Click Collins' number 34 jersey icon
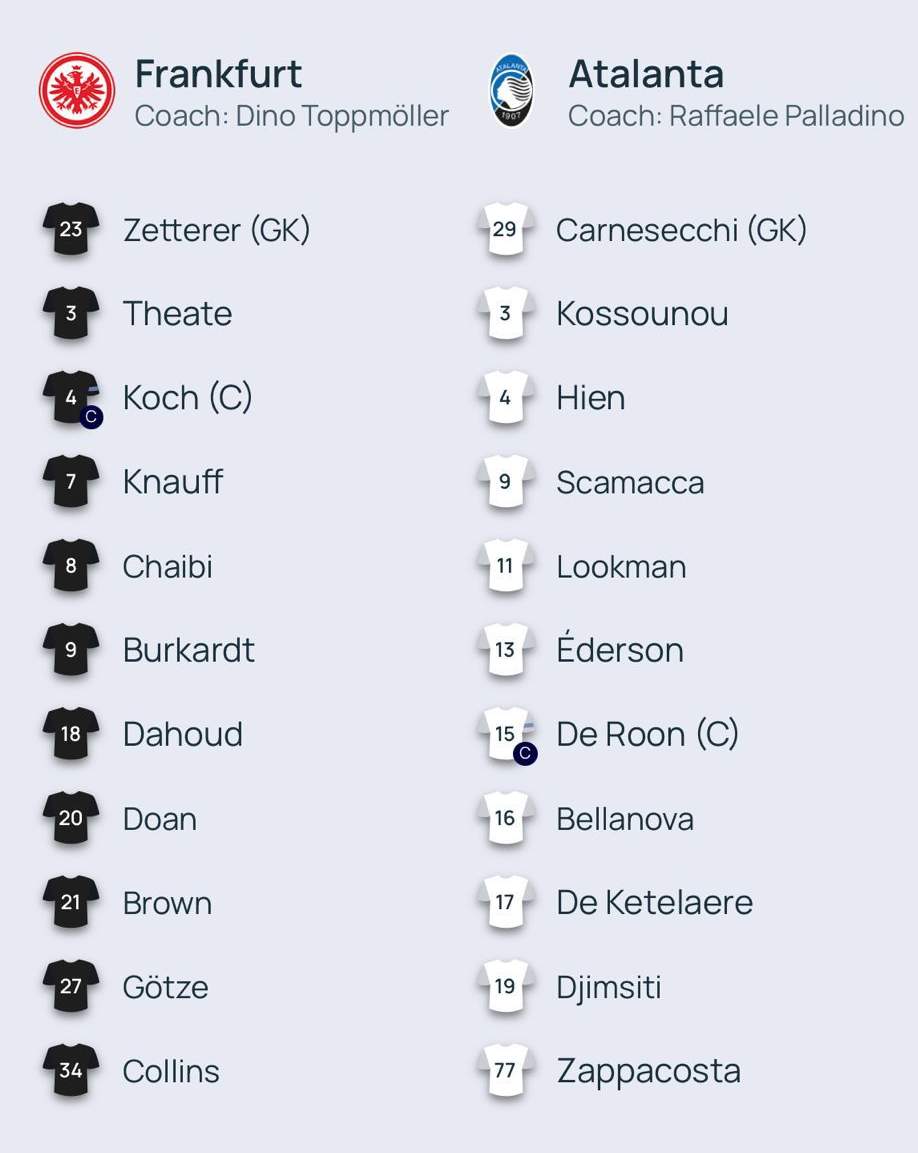Viewport: 918px width, 1153px height. point(70,1071)
